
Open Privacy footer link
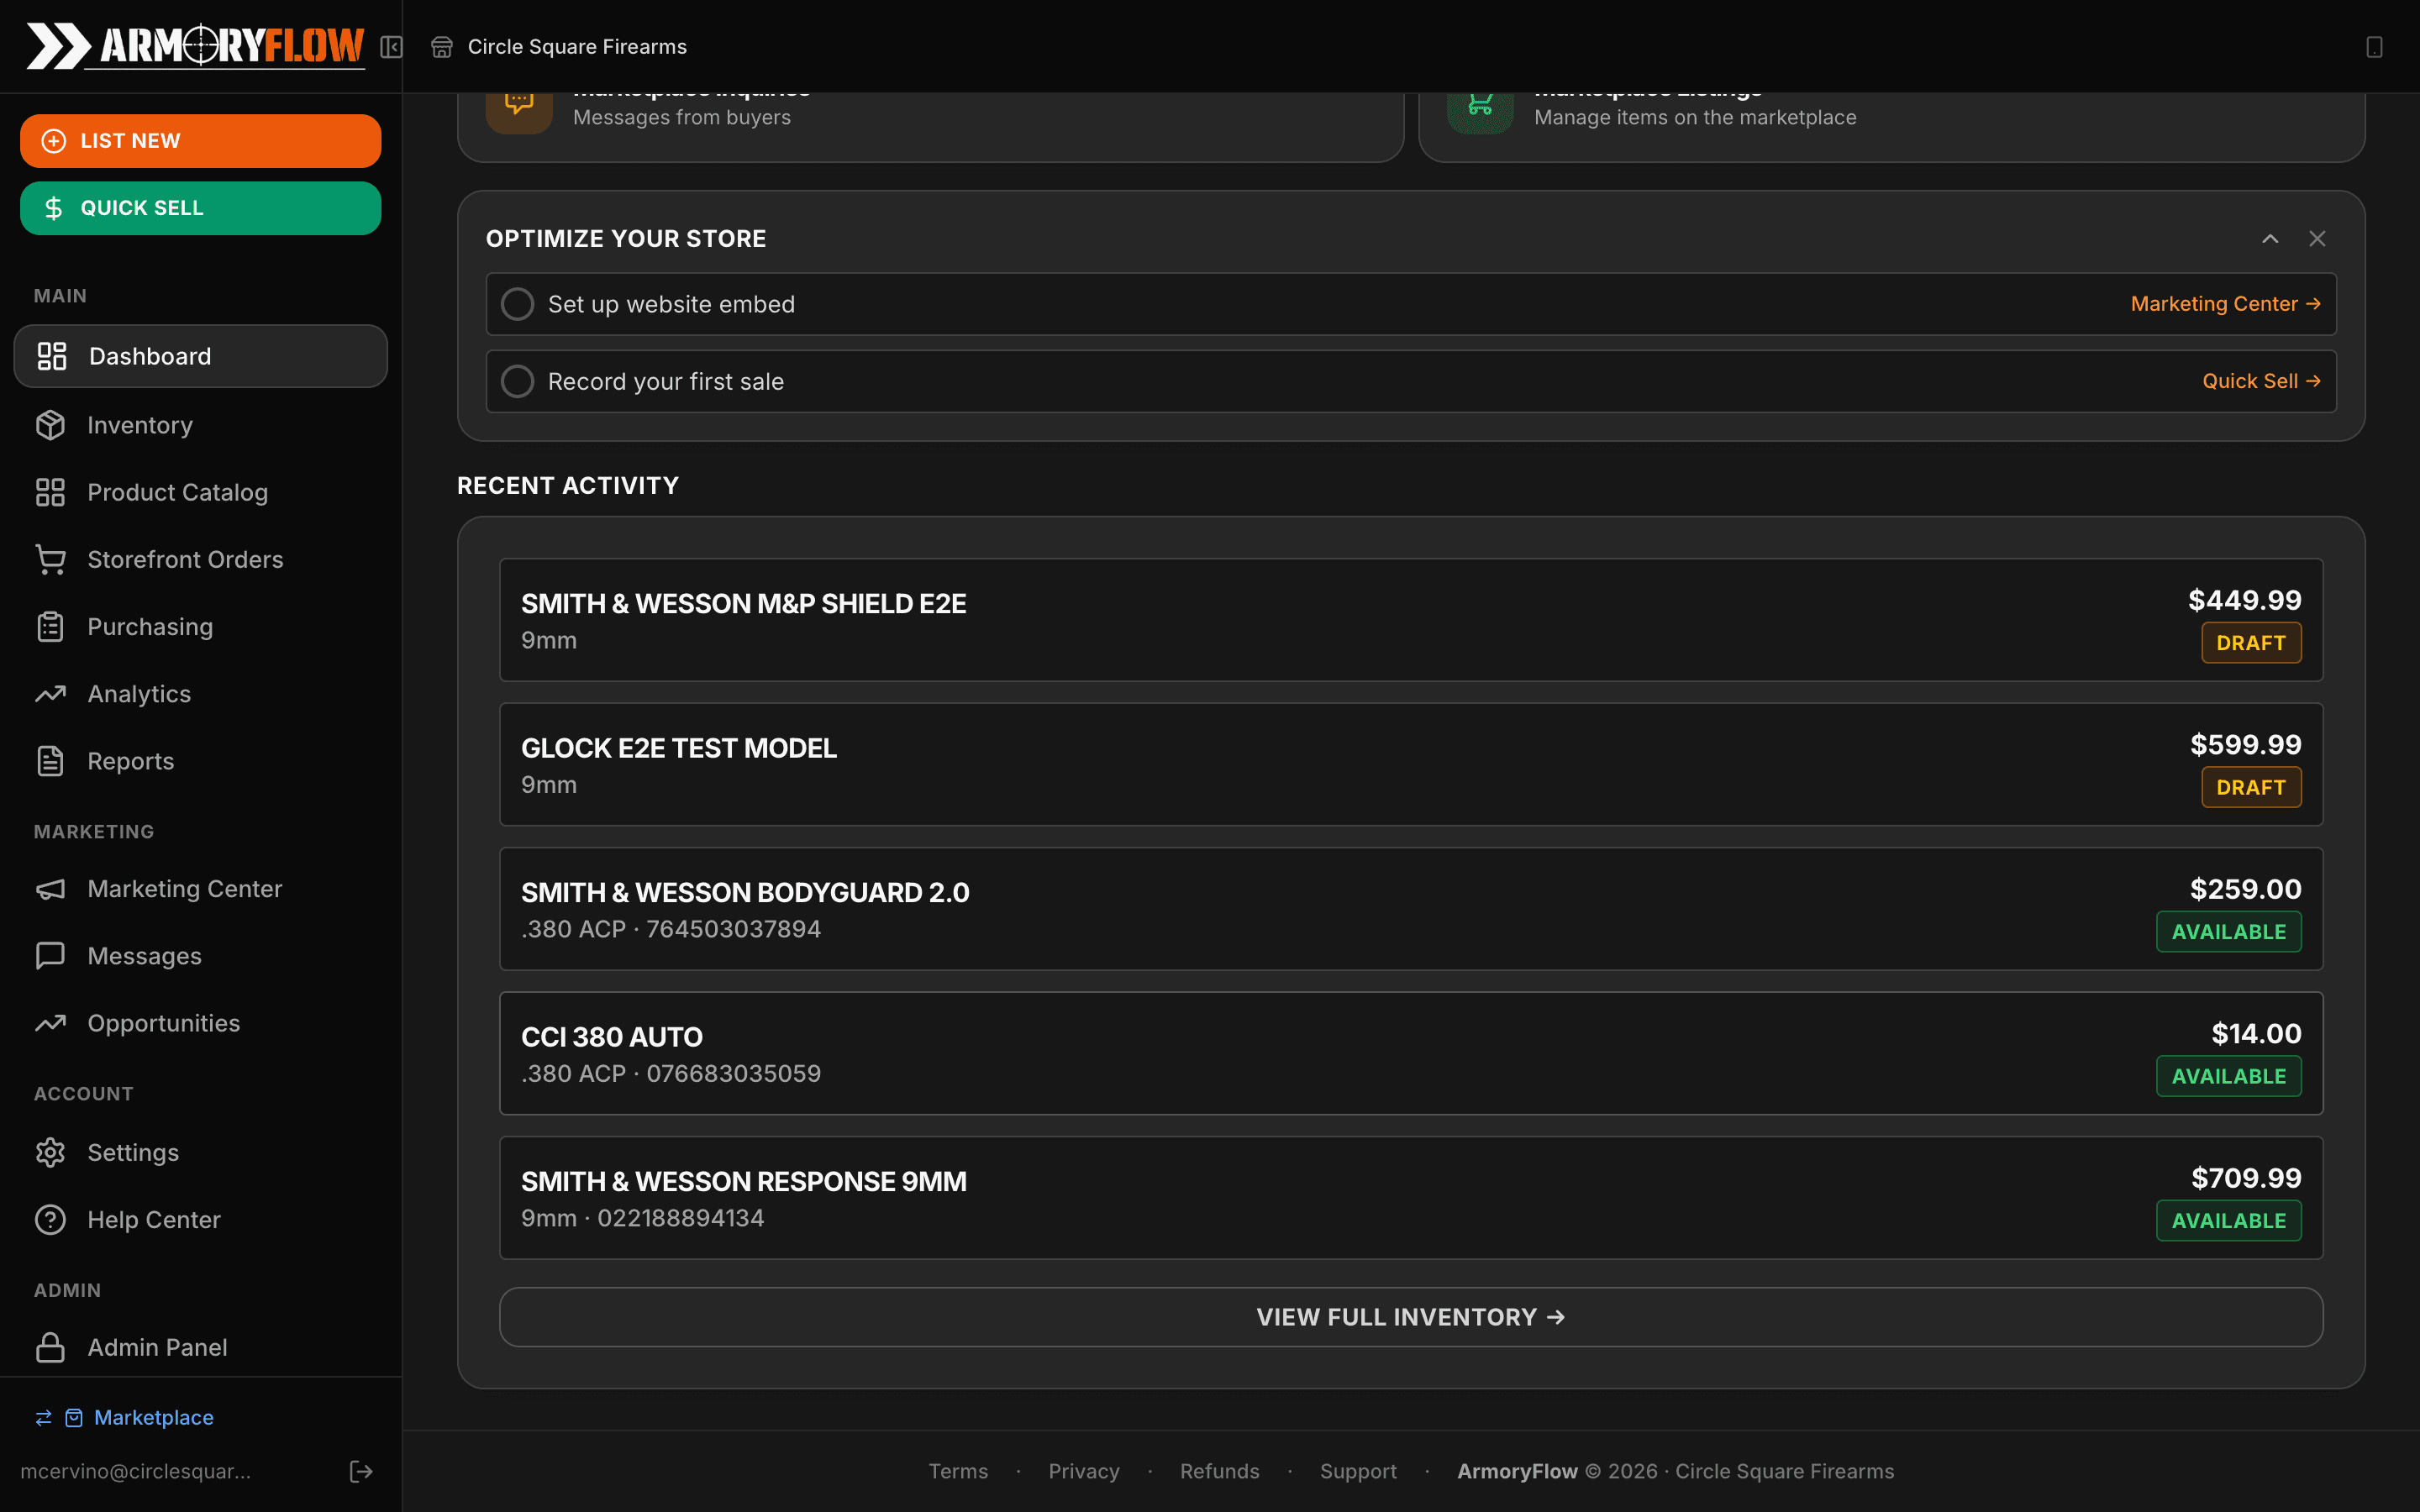click(1084, 1471)
